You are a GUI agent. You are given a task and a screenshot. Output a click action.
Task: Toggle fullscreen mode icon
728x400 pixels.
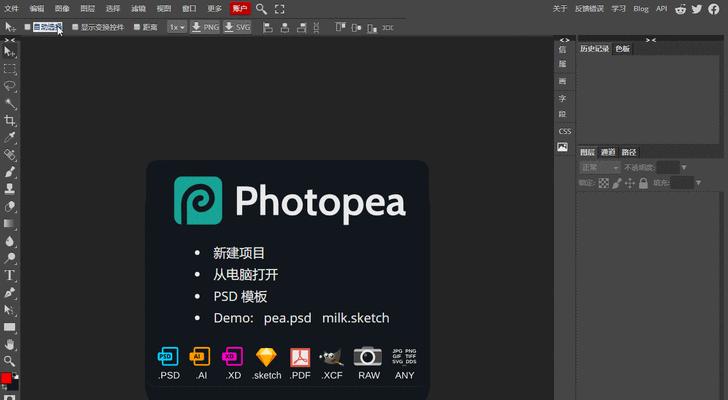pyautogui.click(x=280, y=9)
